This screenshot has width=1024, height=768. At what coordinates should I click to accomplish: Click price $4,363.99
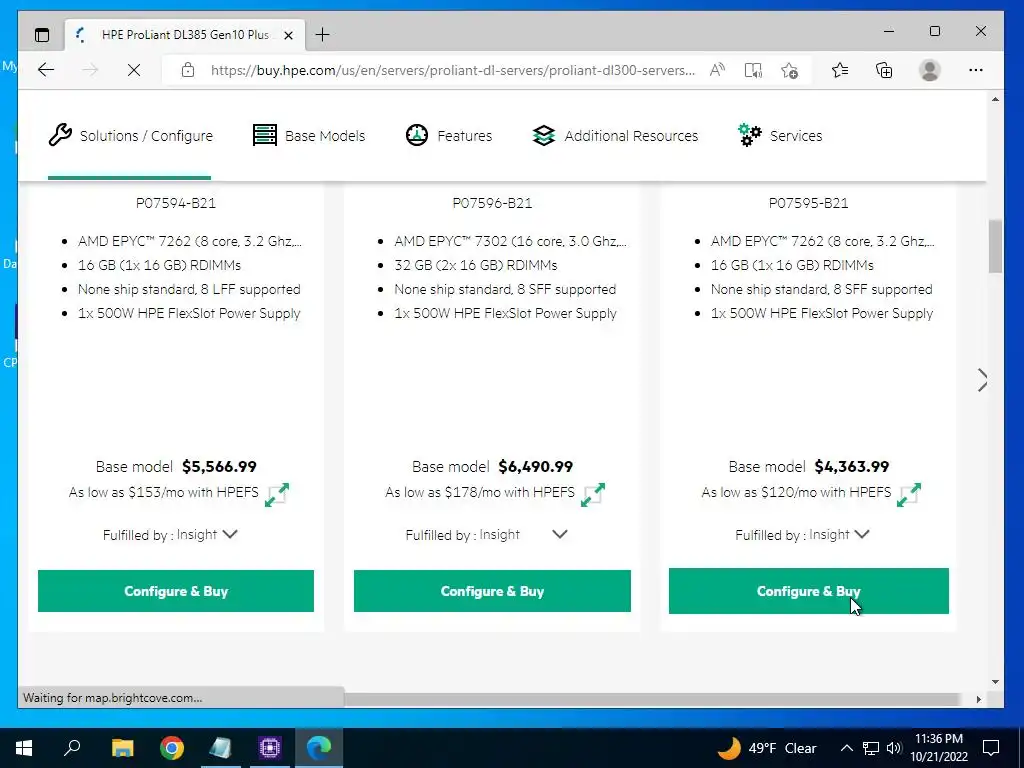852,466
